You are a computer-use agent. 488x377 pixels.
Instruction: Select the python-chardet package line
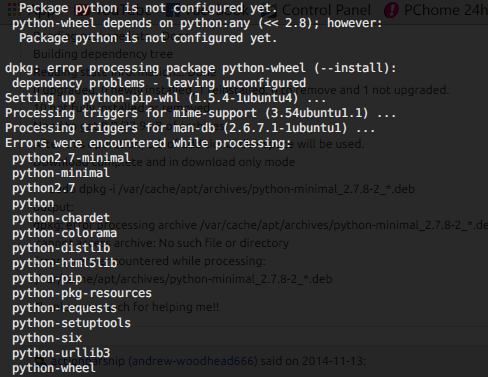[61, 218]
